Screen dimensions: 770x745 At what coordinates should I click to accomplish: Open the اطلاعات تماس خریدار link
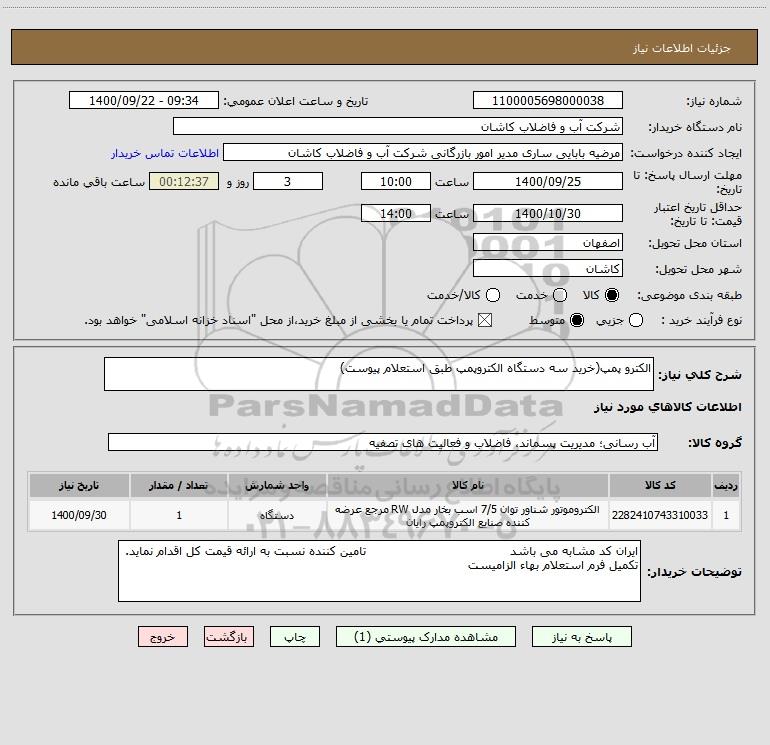pyautogui.click(x=165, y=153)
